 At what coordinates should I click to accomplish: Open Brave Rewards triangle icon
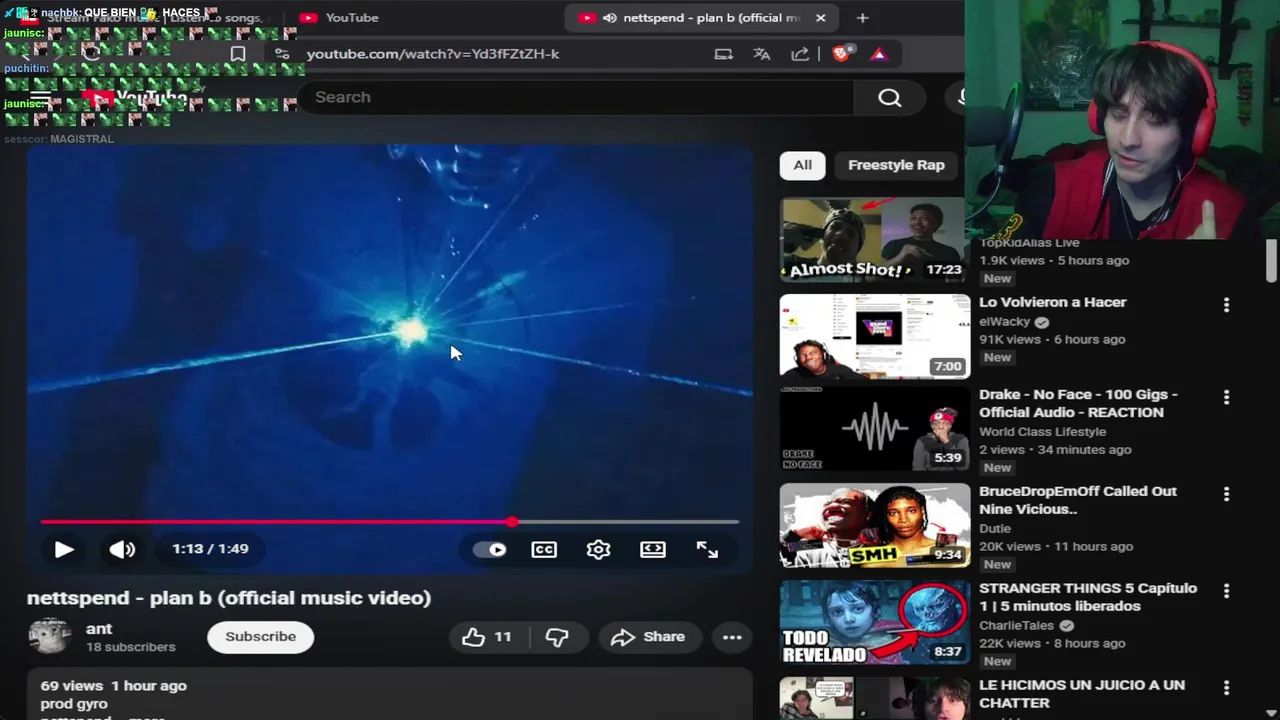pos(879,54)
